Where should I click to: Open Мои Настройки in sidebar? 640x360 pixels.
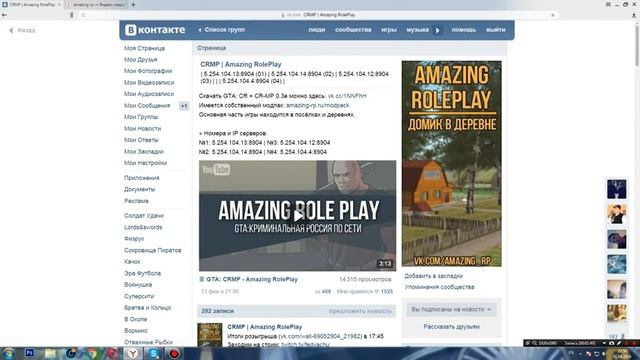pos(145,163)
